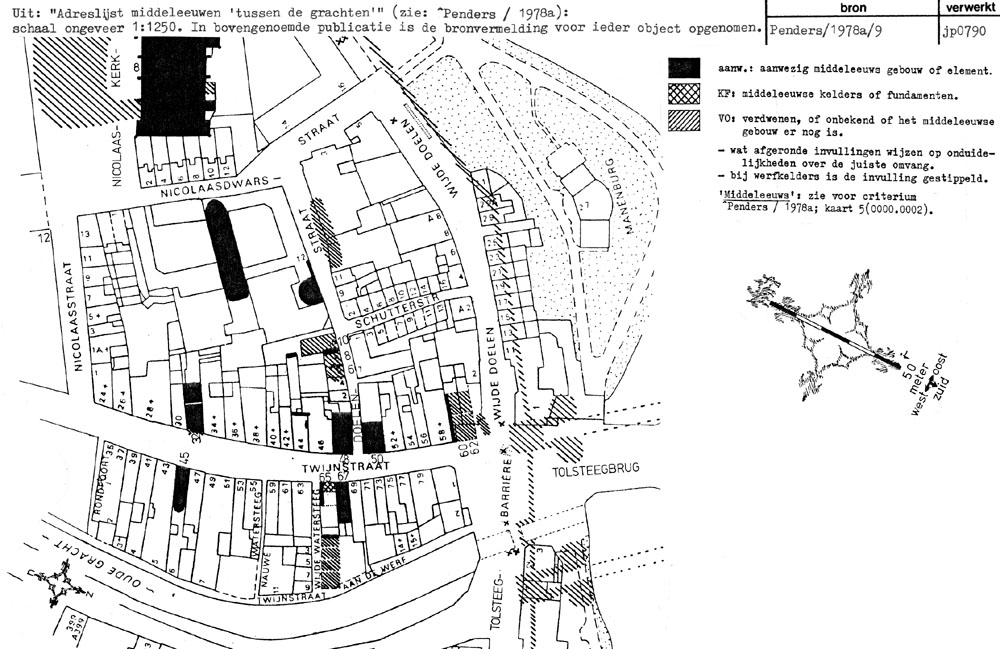
Task: Select the diagonal-hatched 'VO' legend swatch
Action: 686,122
